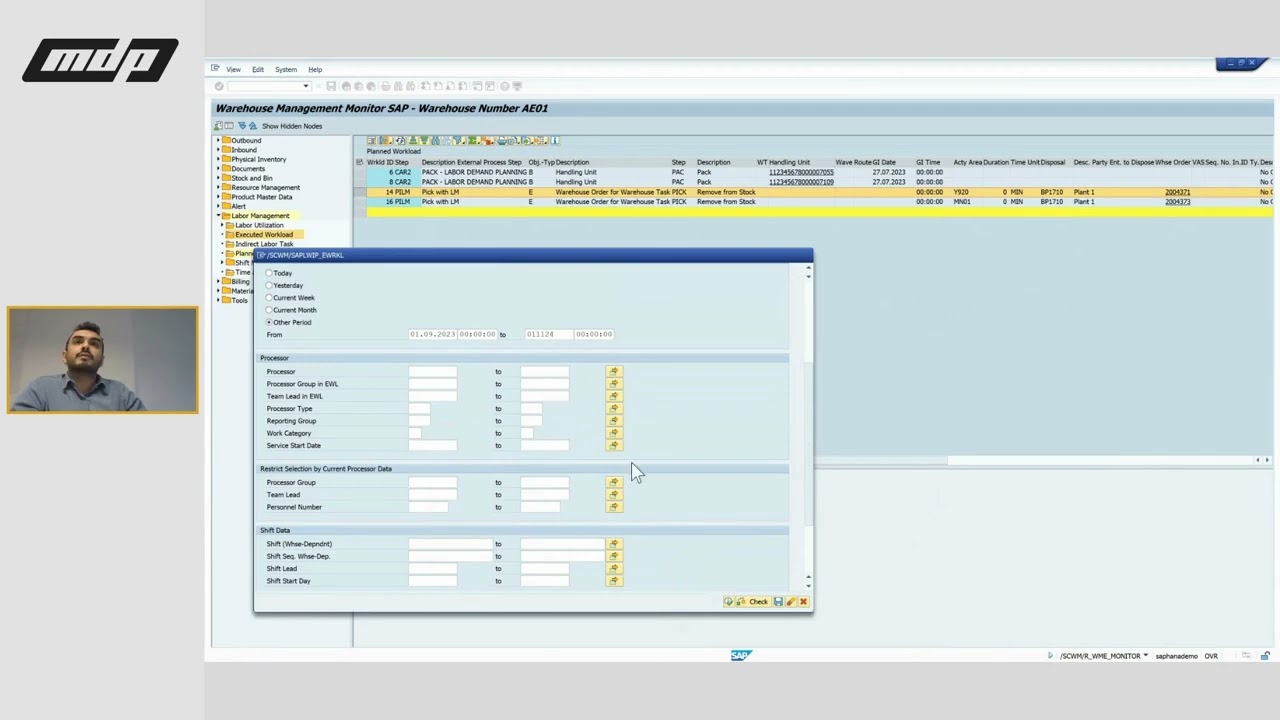Open multiple selection for Personnel Number
Viewport: 1280px width, 720px height.
(614, 507)
